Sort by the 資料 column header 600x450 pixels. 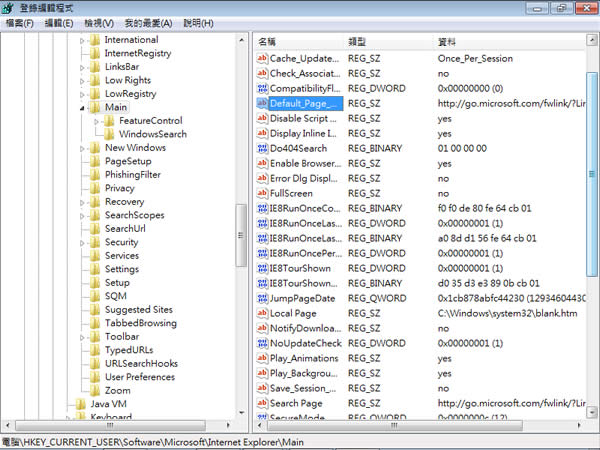(510, 42)
